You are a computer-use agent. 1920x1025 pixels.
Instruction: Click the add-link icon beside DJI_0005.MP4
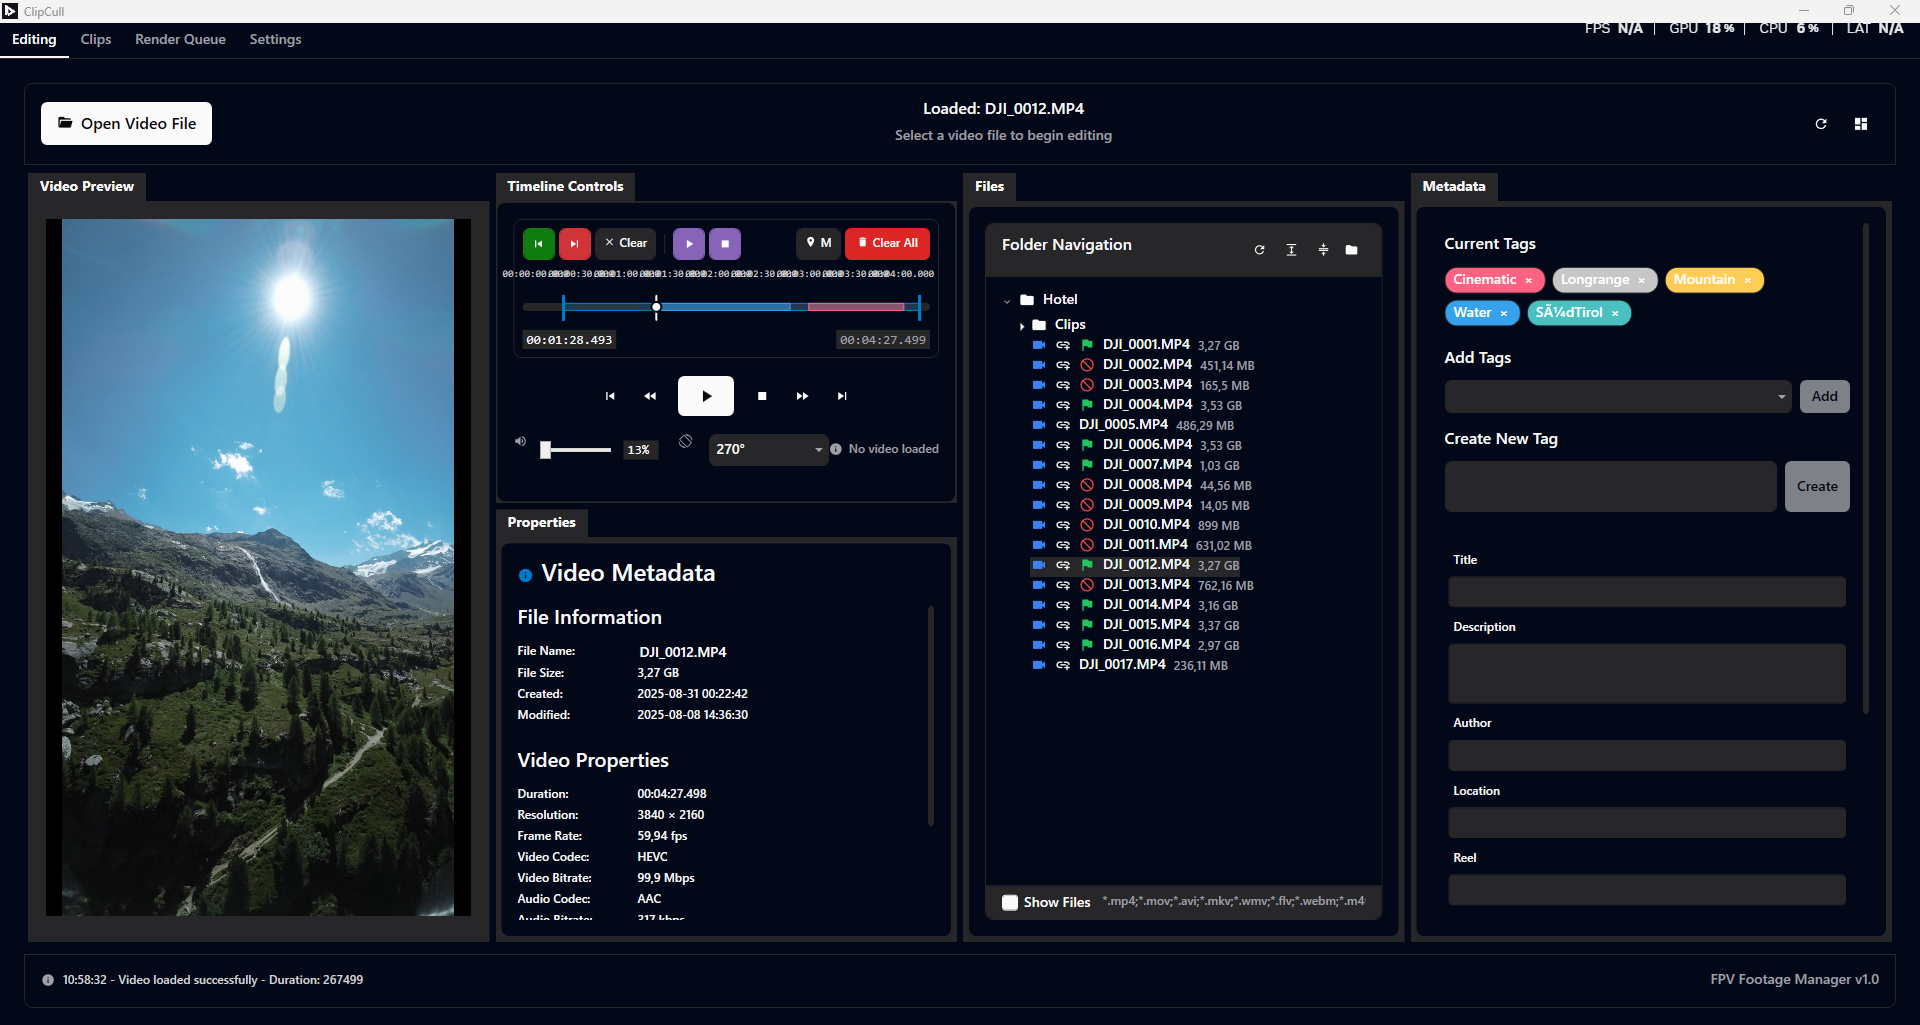click(x=1063, y=425)
